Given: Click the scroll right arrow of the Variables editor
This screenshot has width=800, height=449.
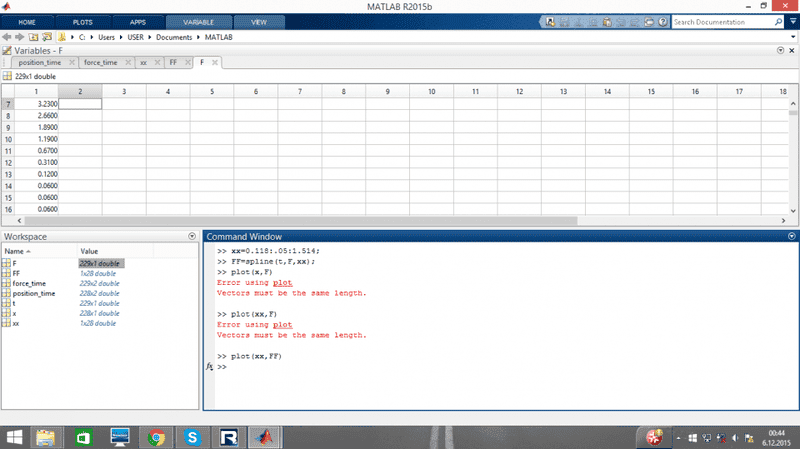Looking at the screenshot, I should 783,220.
